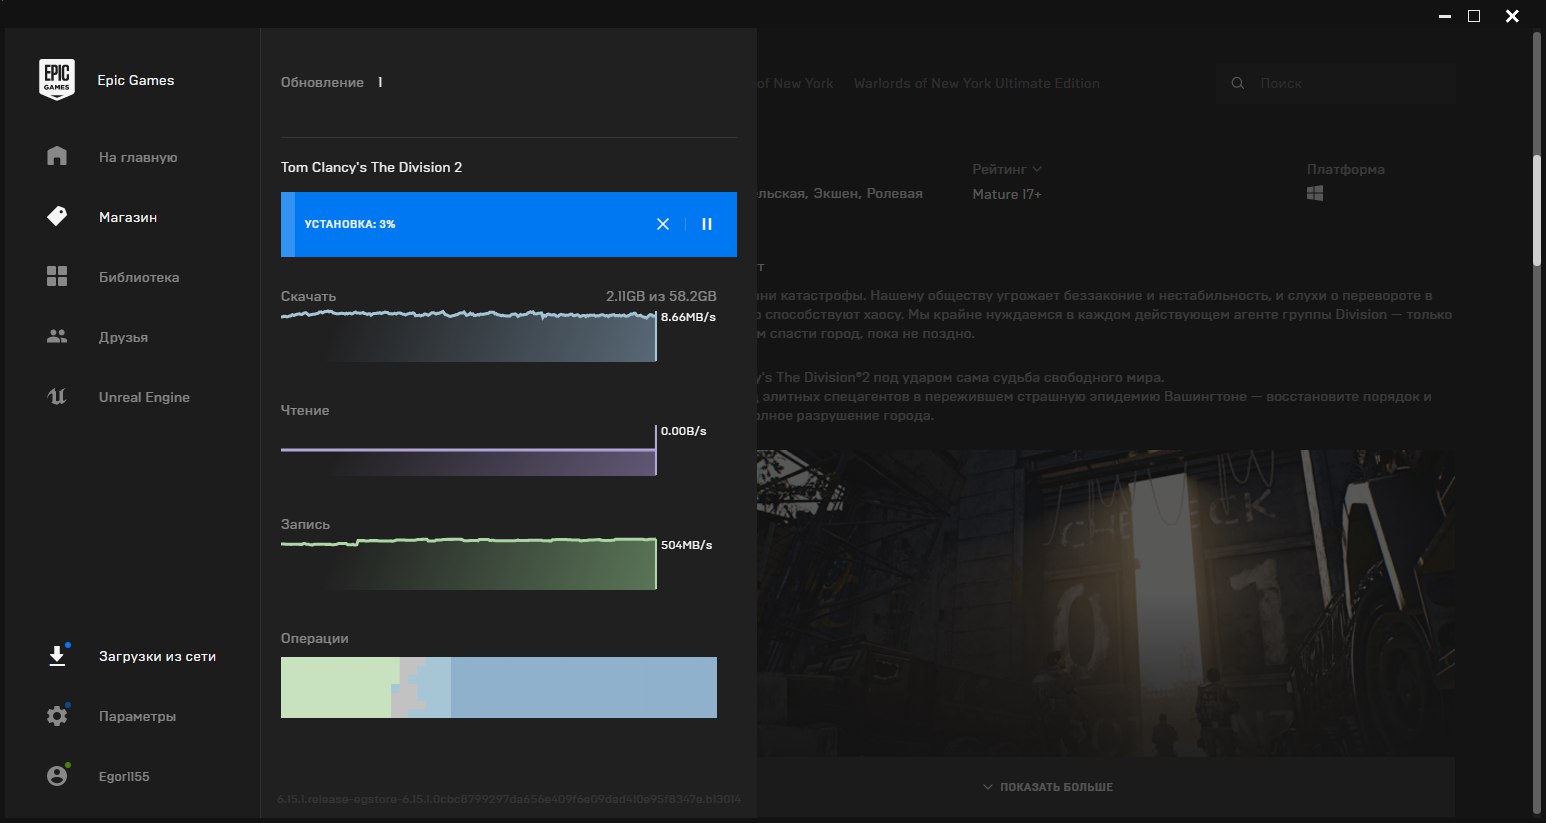
Task: Click the 0.00B/s read speed value
Action: click(684, 431)
